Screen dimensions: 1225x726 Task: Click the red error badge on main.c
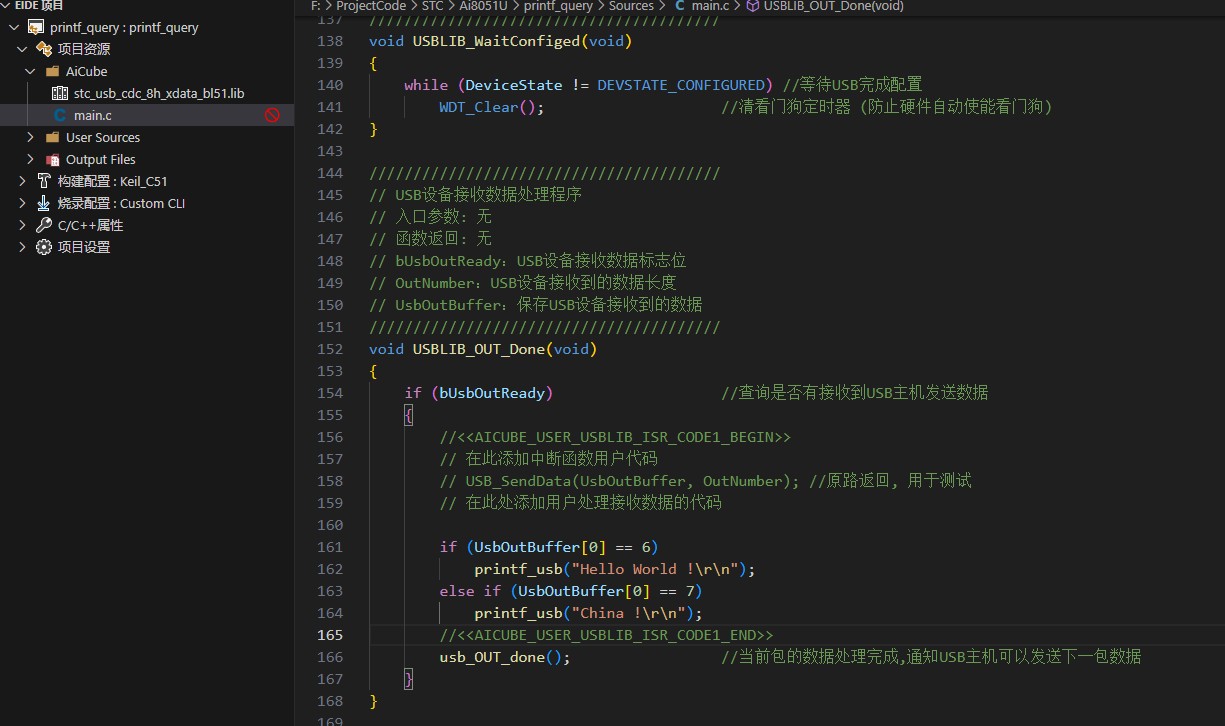(271, 115)
